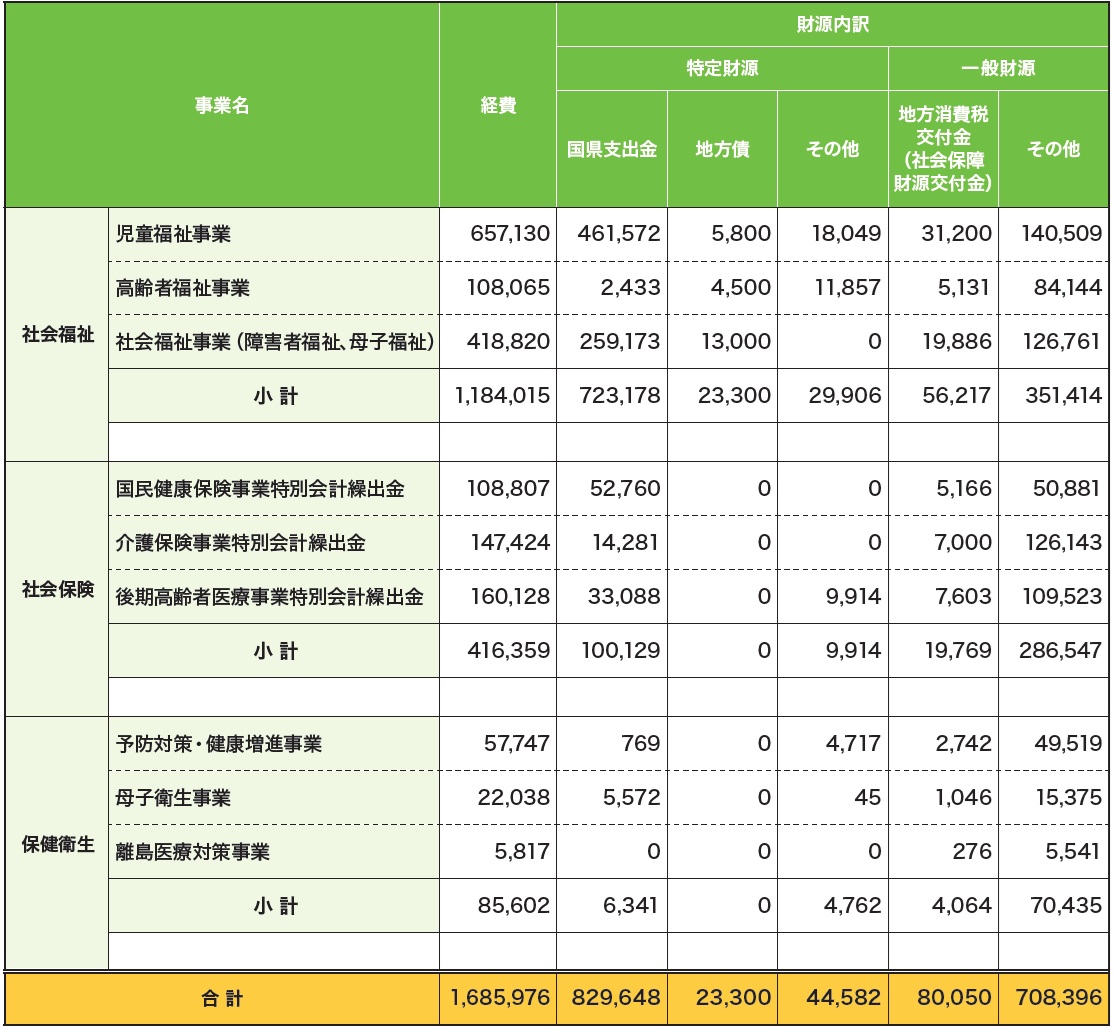
Task: Click the 財源内訳 header cell
Action: coord(832,25)
